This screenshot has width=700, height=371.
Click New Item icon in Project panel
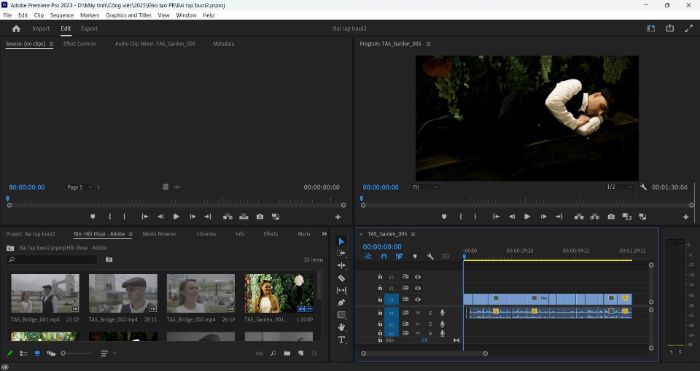tap(300, 353)
